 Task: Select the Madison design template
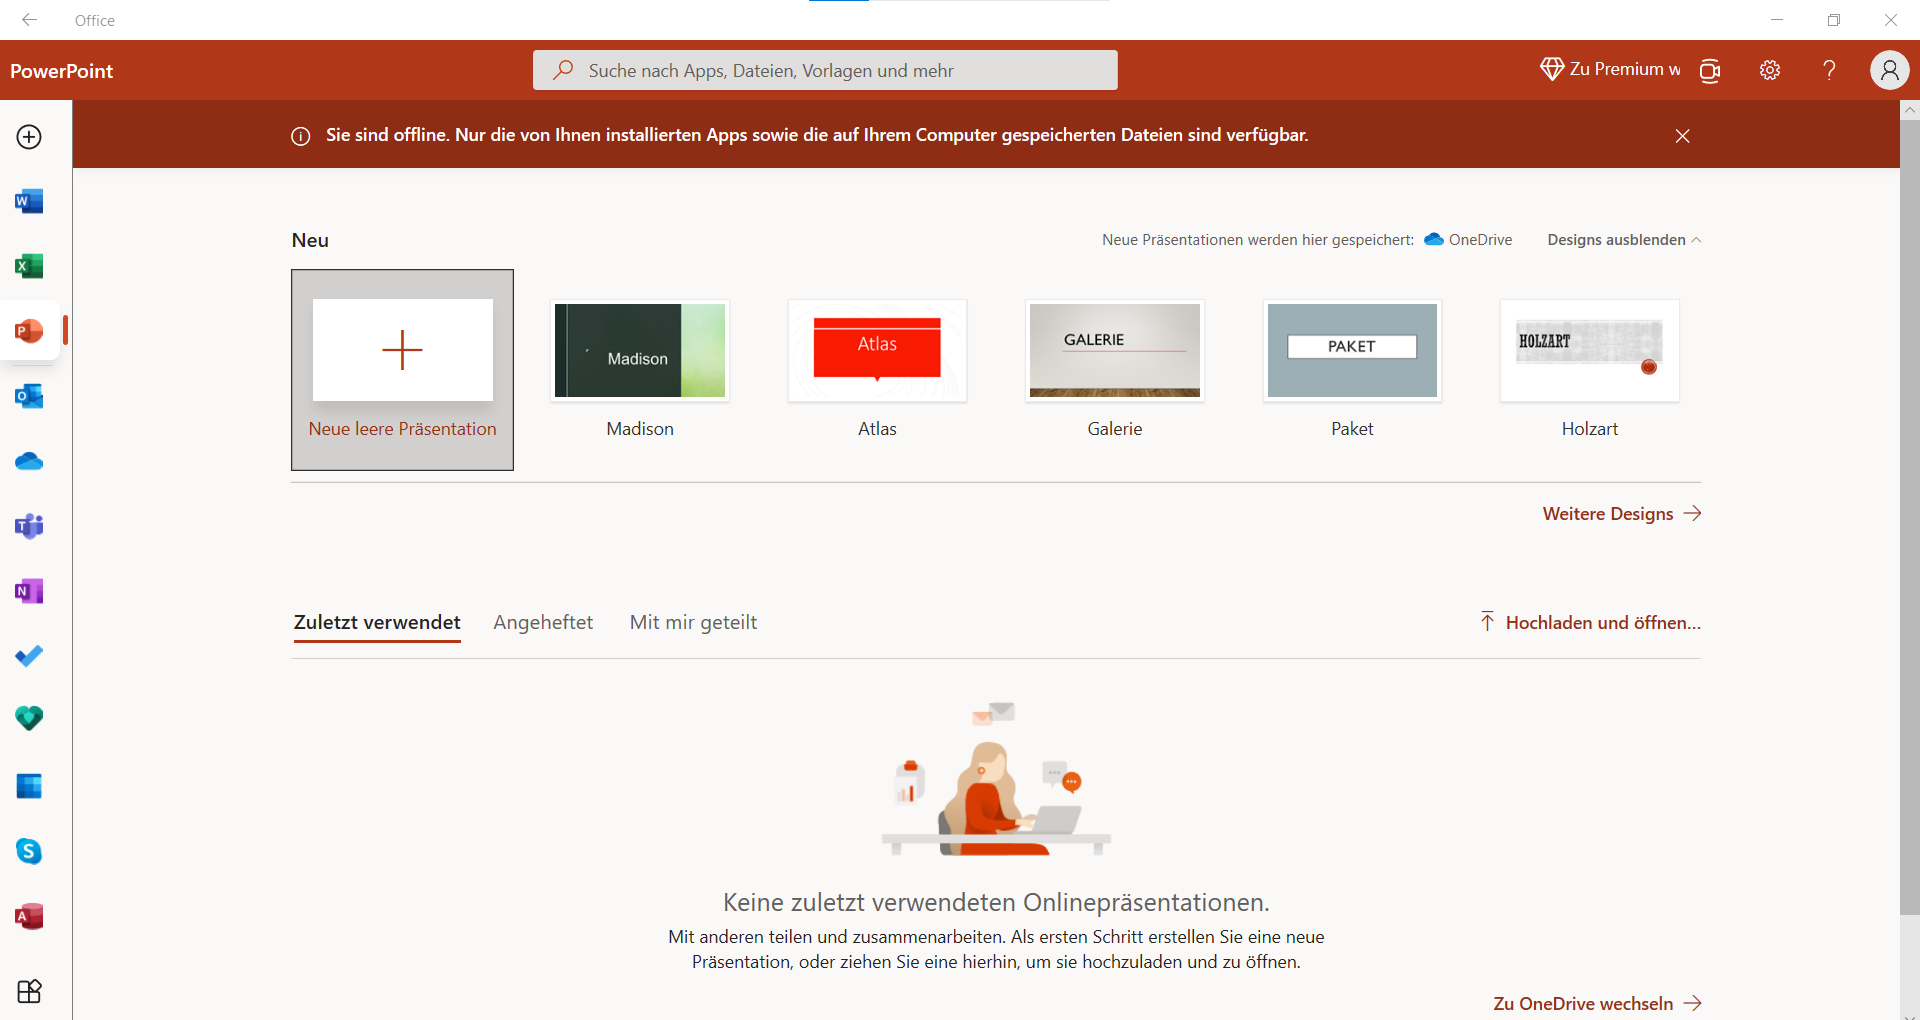[x=640, y=370]
